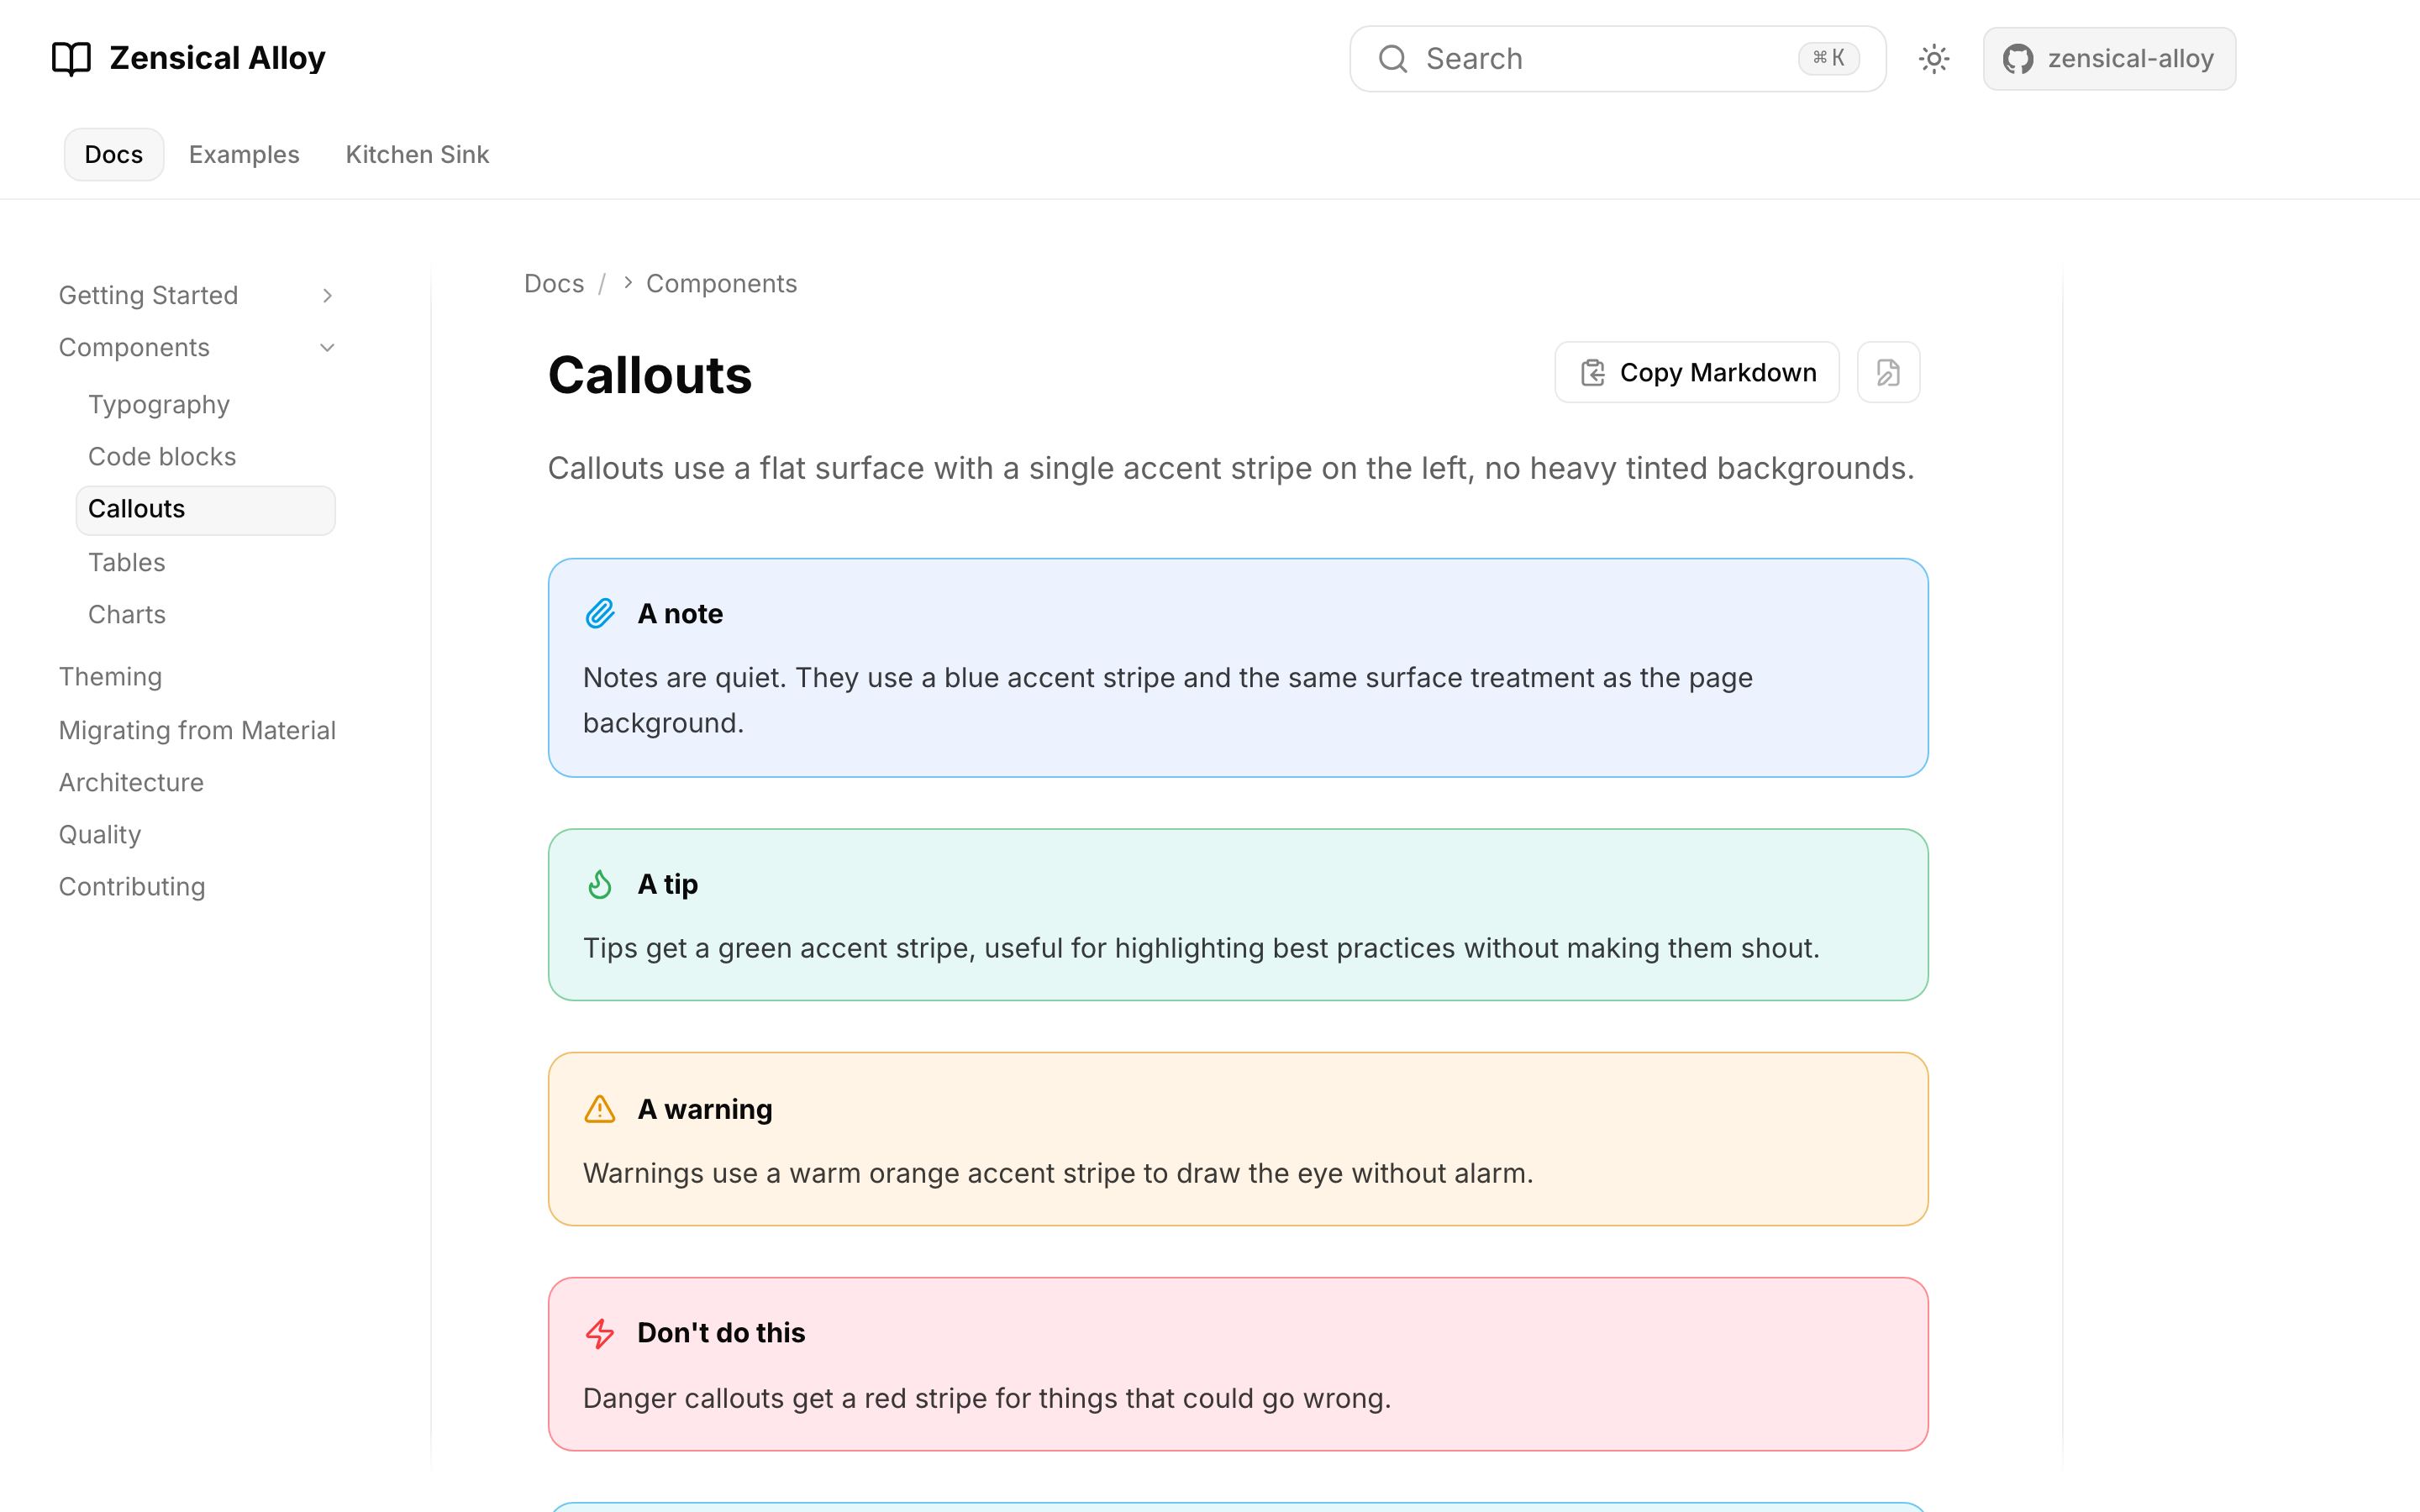The height and width of the screenshot is (1512, 2420).
Task: Open the Code blocks sidebar page
Action: (x=162, y=456)
